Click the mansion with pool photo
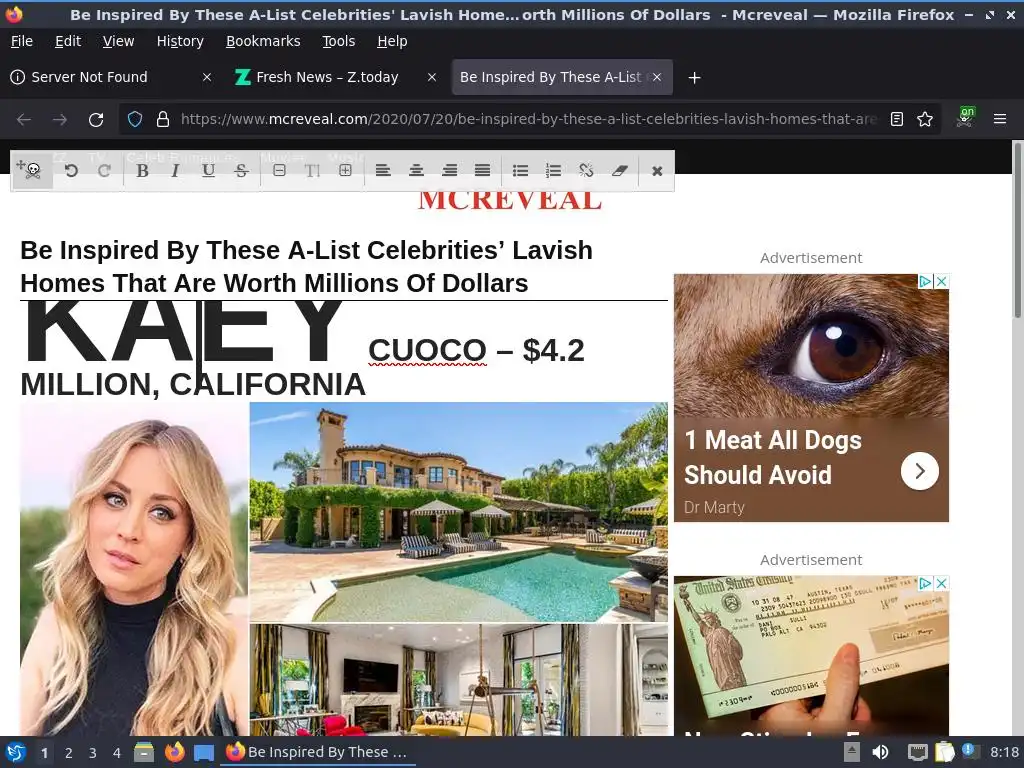The image size is (1024, 768). [458, 511]
